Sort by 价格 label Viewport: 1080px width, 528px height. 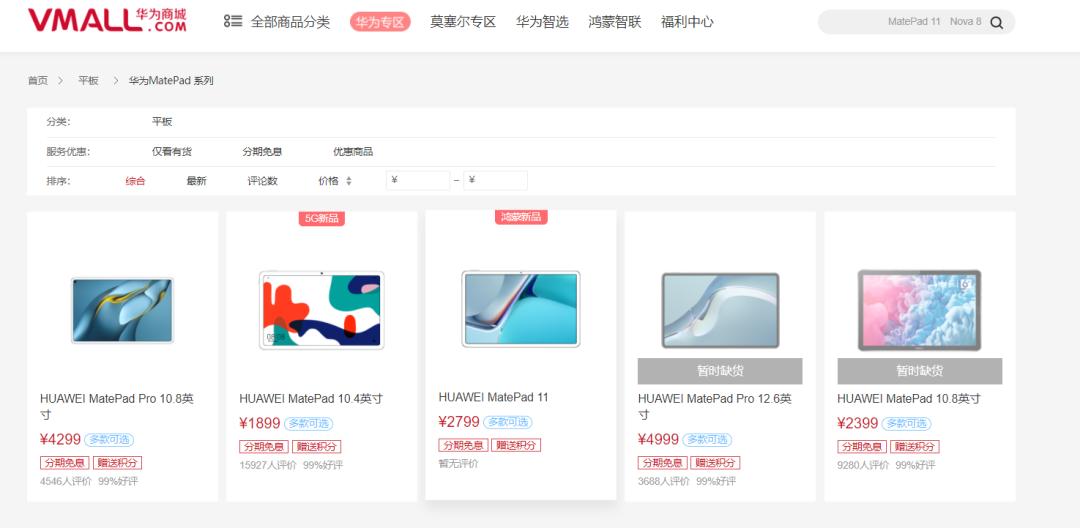tap(328, 181)
